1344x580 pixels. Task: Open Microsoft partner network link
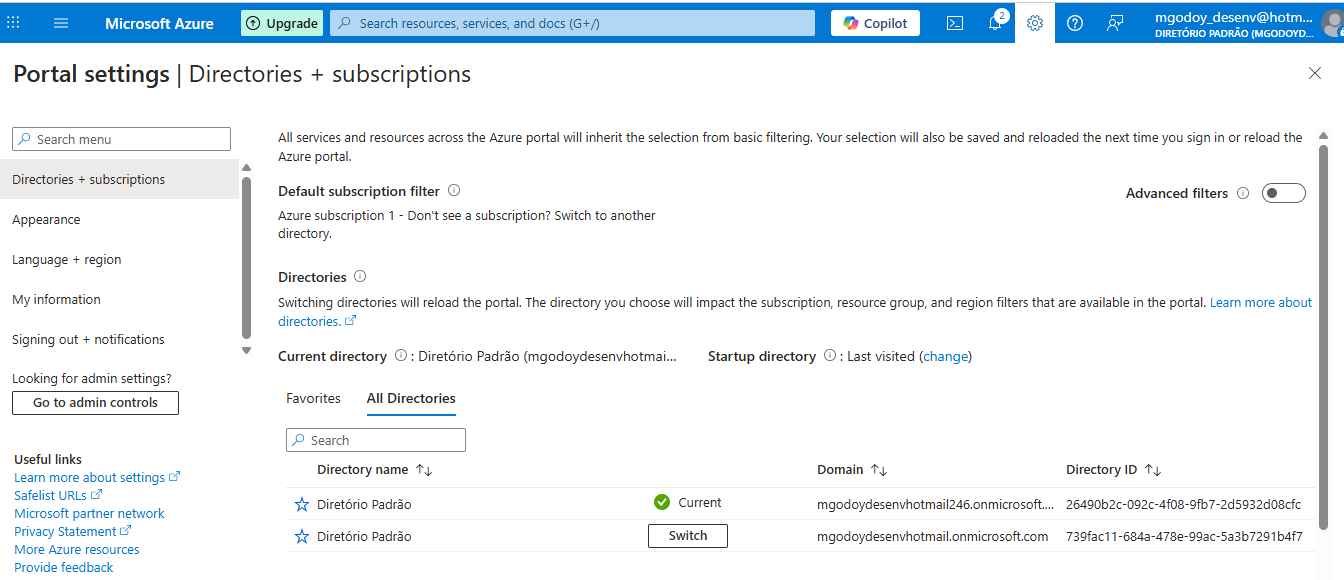click(x=89, y=514)
